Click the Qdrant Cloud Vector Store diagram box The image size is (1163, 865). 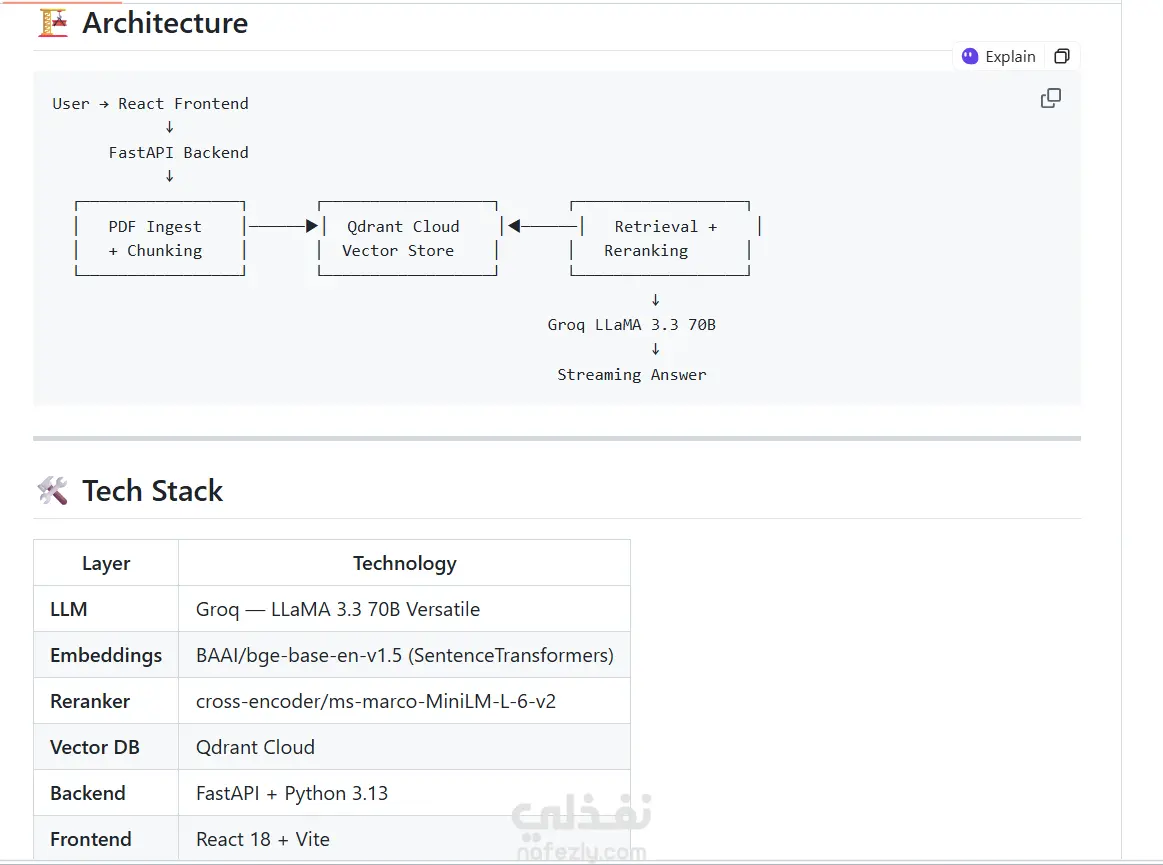point(405,239)
